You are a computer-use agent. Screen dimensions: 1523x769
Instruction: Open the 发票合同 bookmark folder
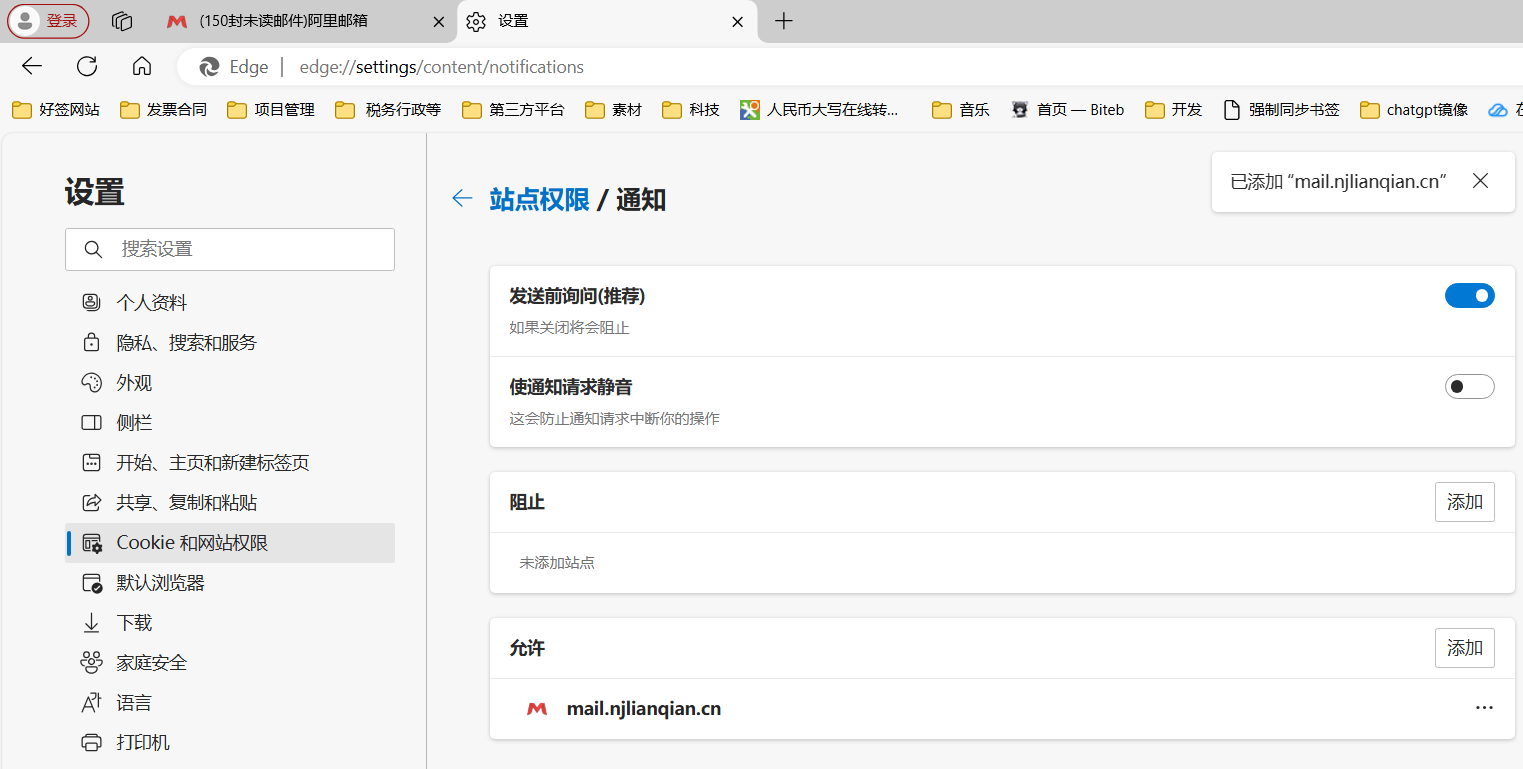(164, 110)
